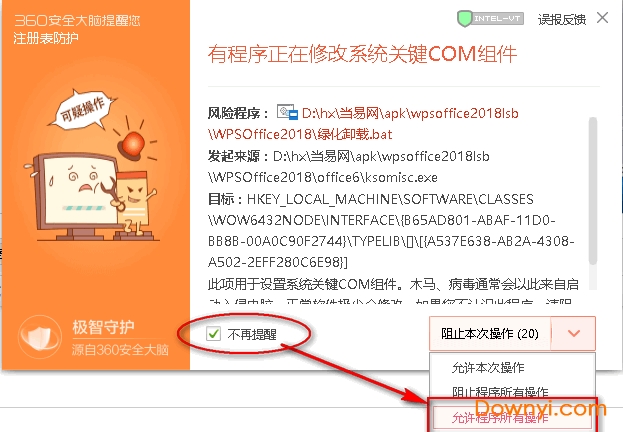Click the red alarm siren illustration

(133, 145)
